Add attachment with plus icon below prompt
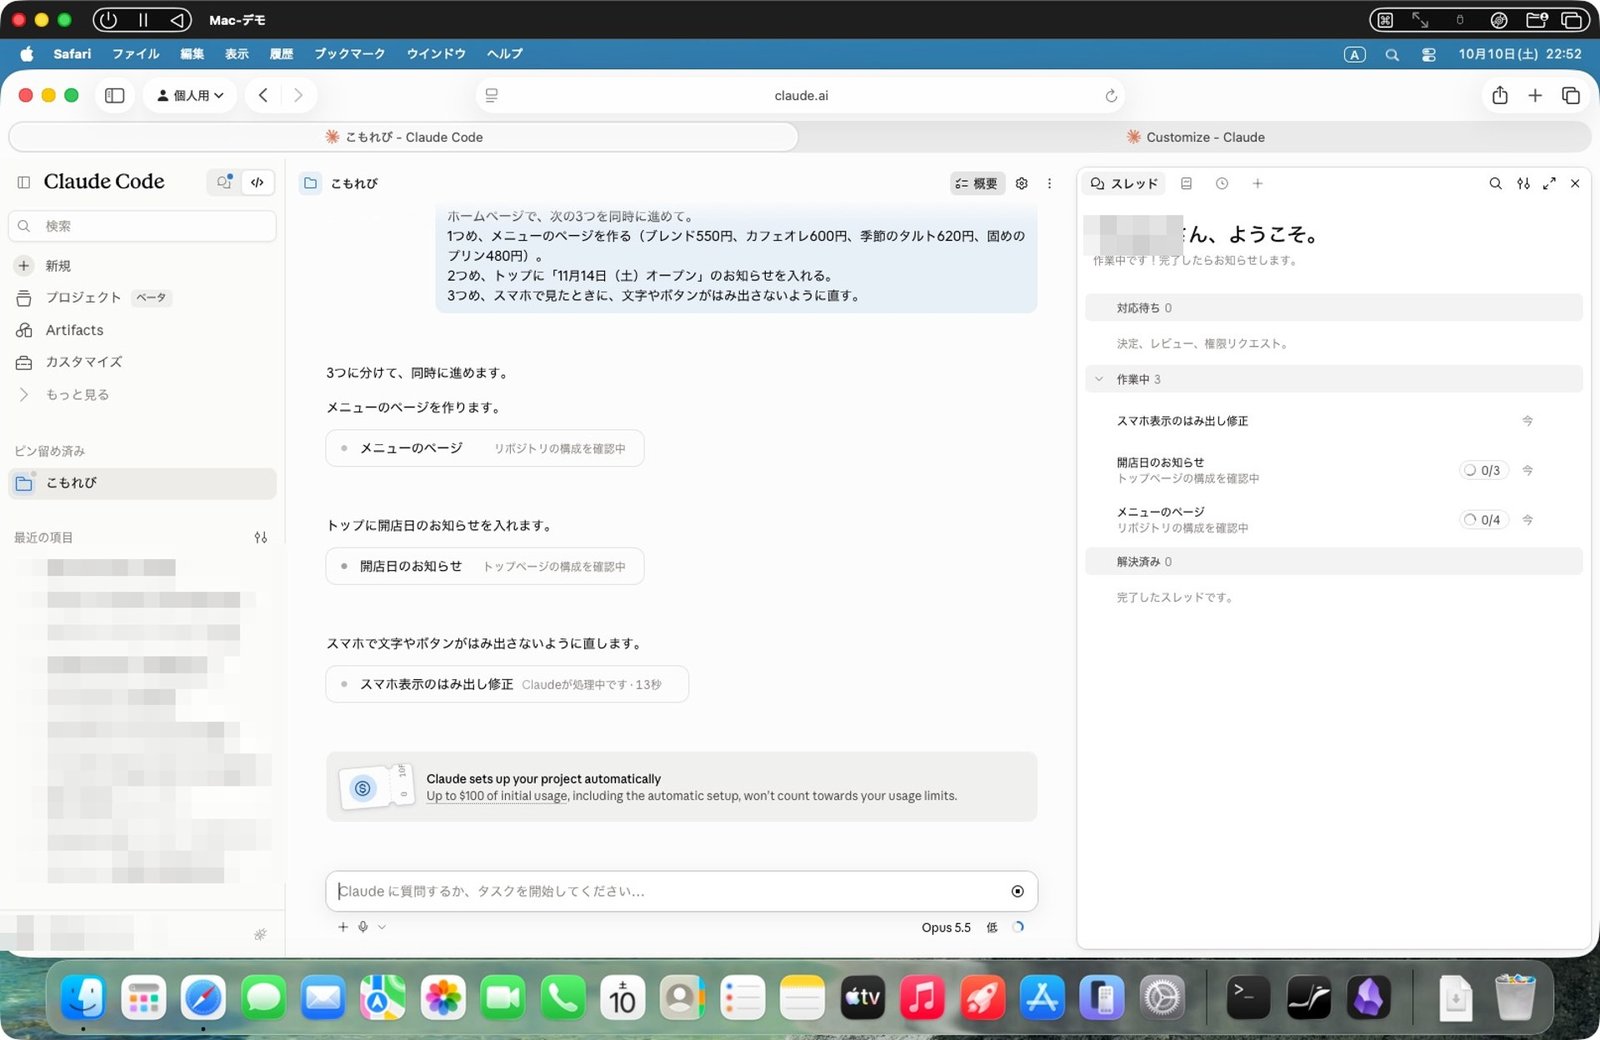 (343, 927)
